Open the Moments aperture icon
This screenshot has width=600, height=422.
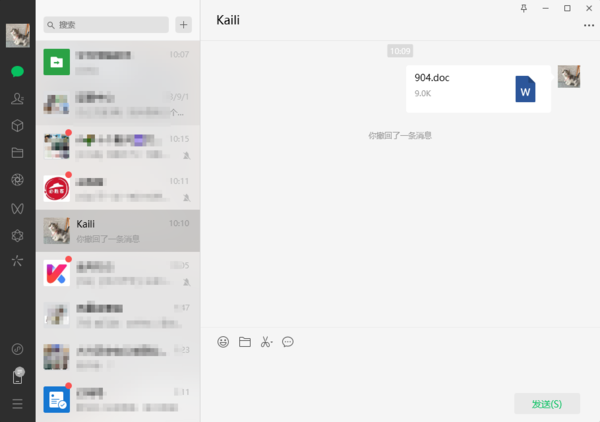click(x=17, y=180)
